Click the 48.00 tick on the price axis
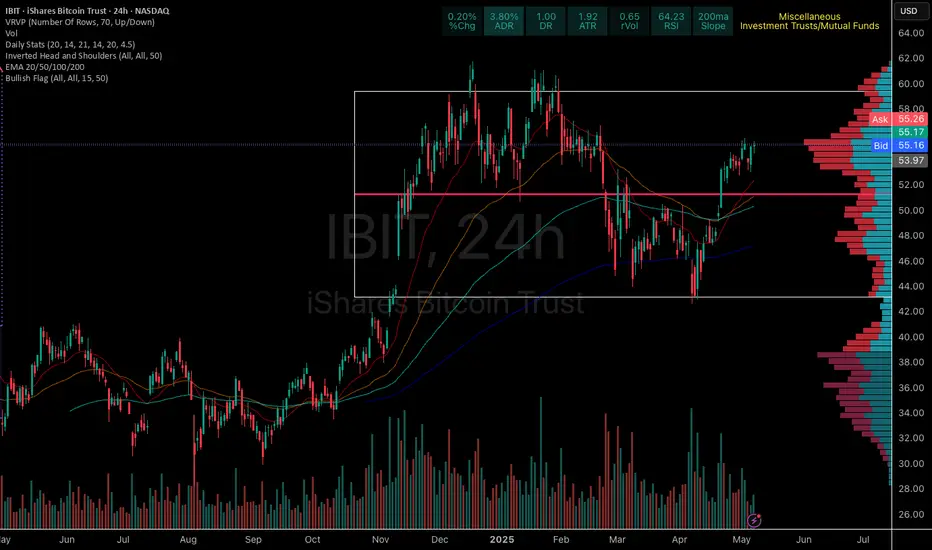 [x=911, y=235]
